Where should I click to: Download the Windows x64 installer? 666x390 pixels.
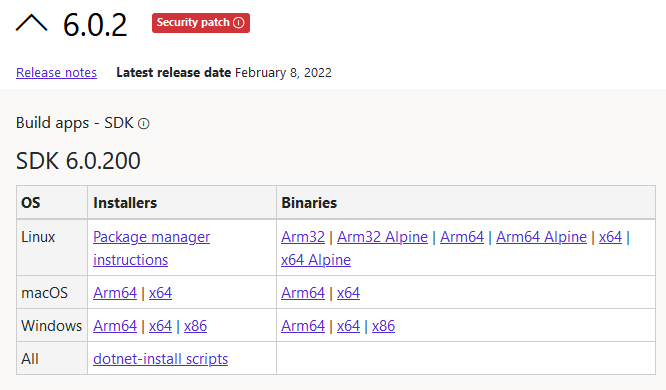pos(161,326)
